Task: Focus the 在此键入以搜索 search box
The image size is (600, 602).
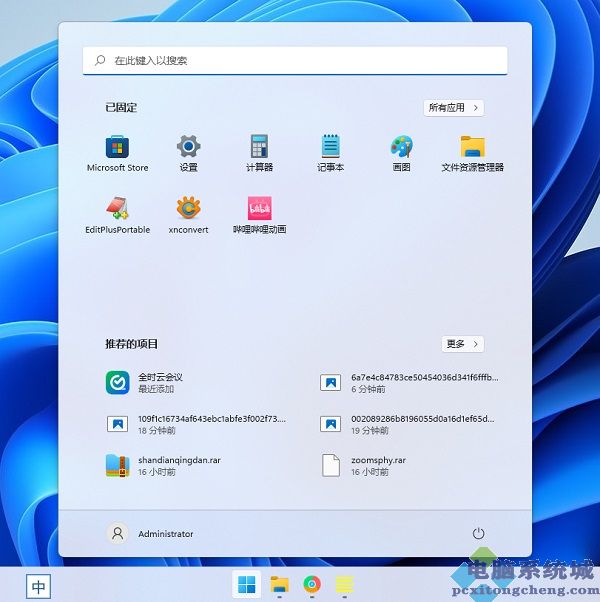Action: (295, 60)
